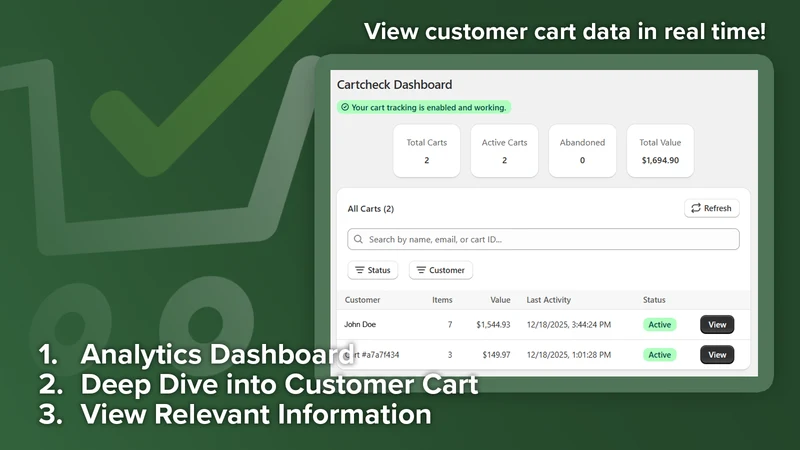The image size is (800, 450).
Task: Click the $1,694.90 total value figure
Action: (660, 160)
